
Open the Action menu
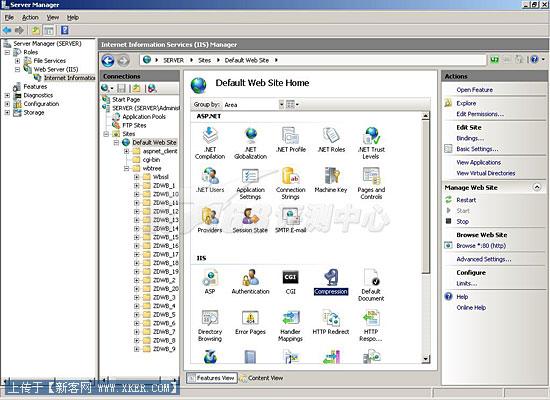pyautogui.click(x=30, y=18)
